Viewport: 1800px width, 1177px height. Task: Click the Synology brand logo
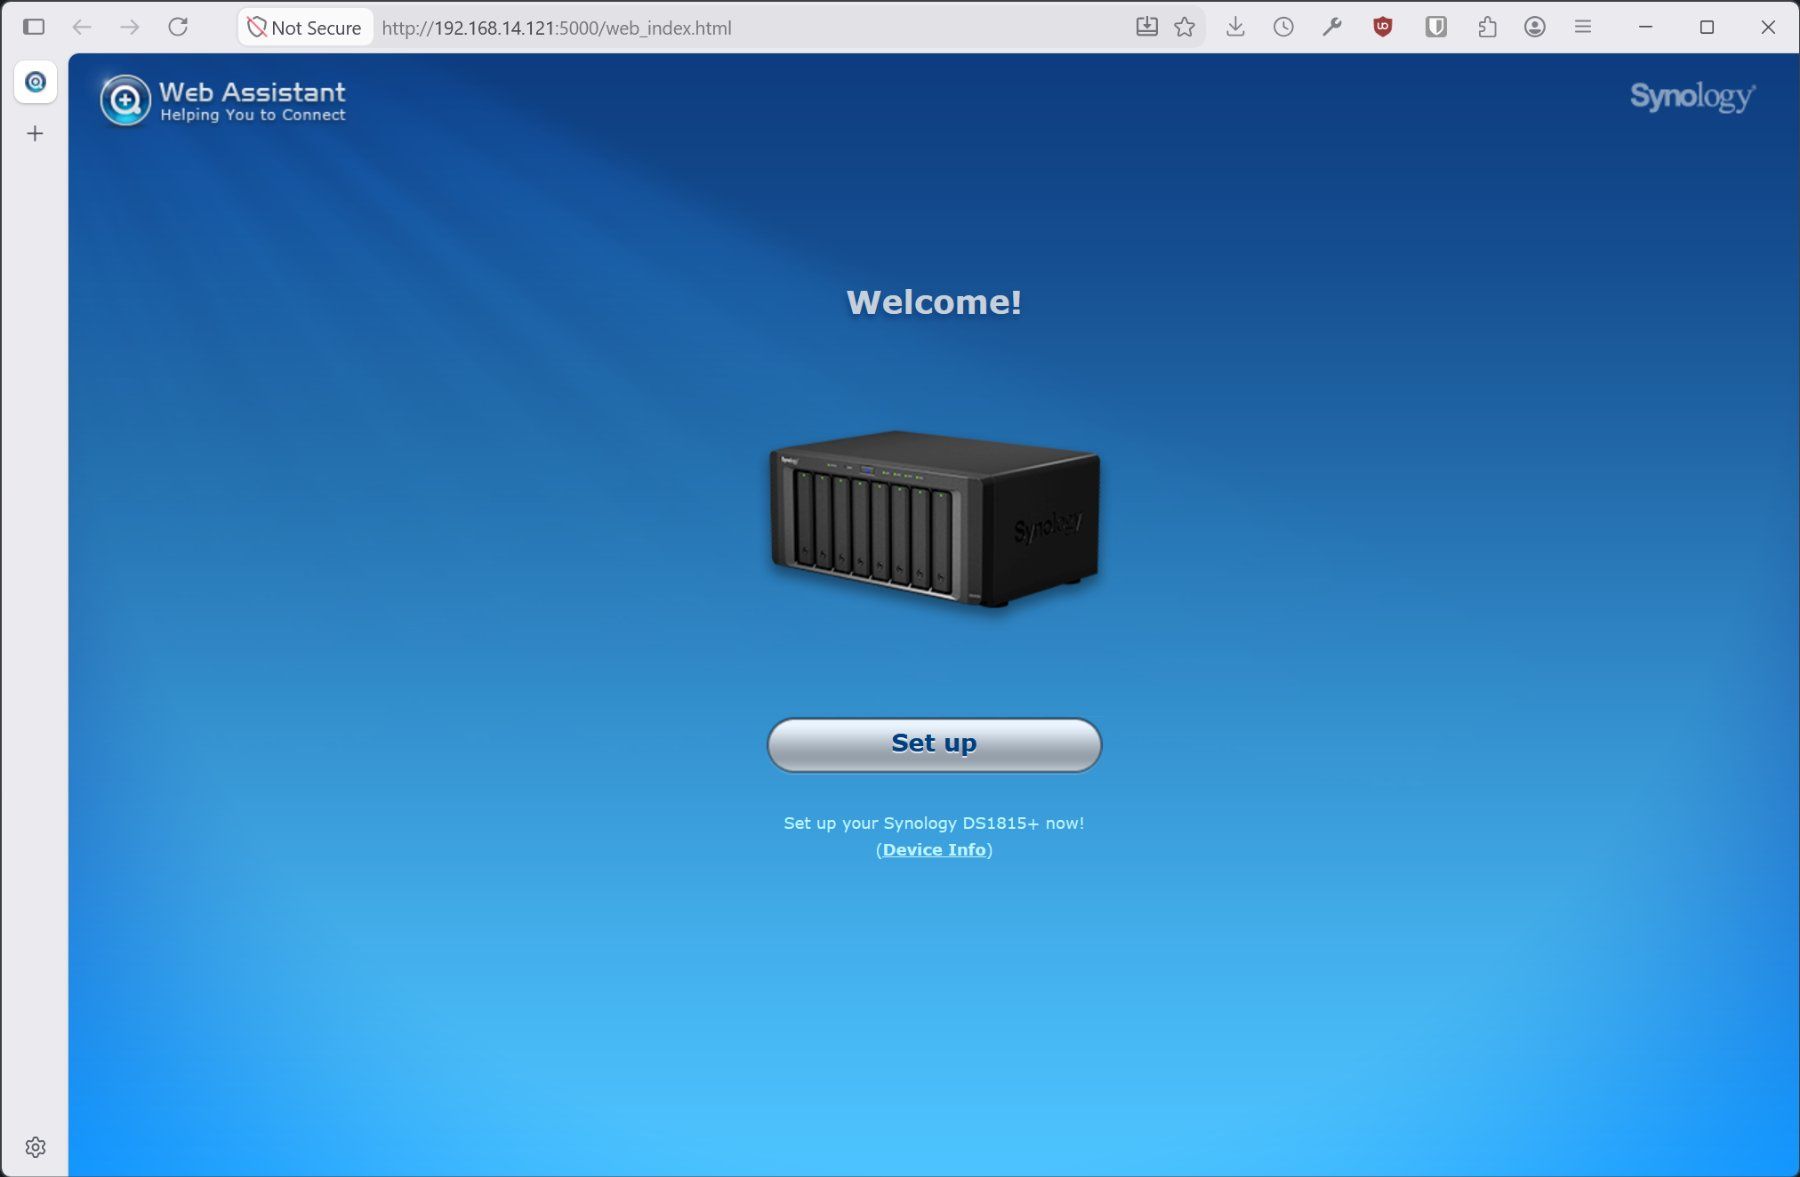[1692, 97]
